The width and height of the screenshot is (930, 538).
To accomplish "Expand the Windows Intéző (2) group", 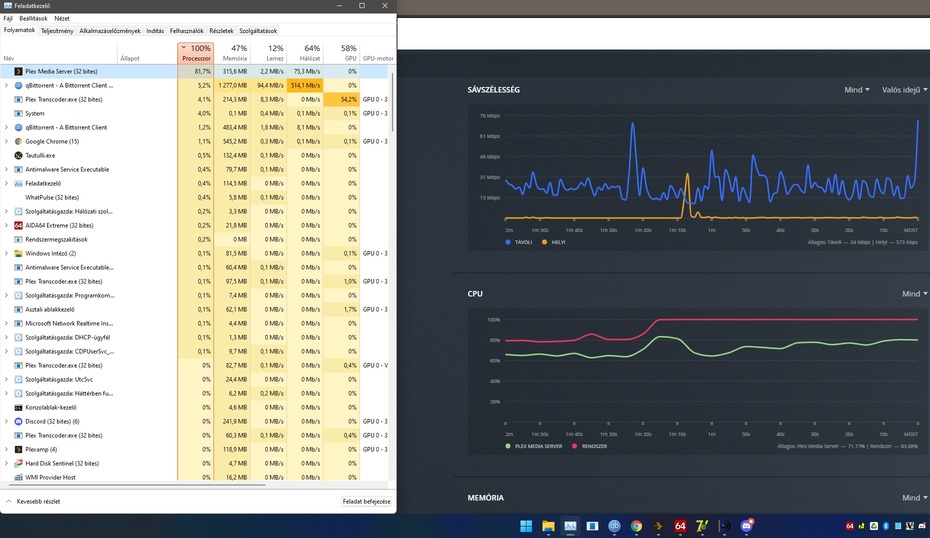I will (x=7, y=253).
